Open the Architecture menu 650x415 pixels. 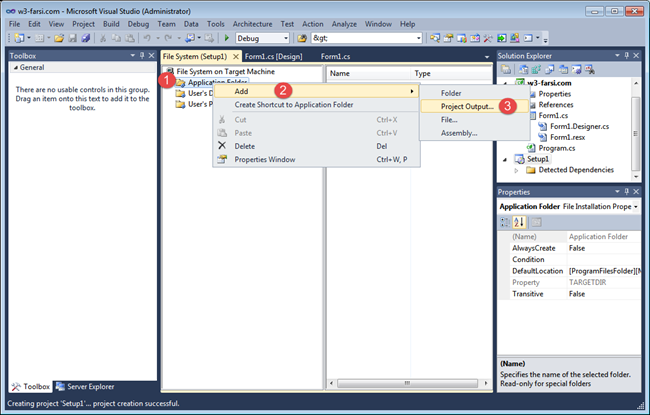(252, 24)
